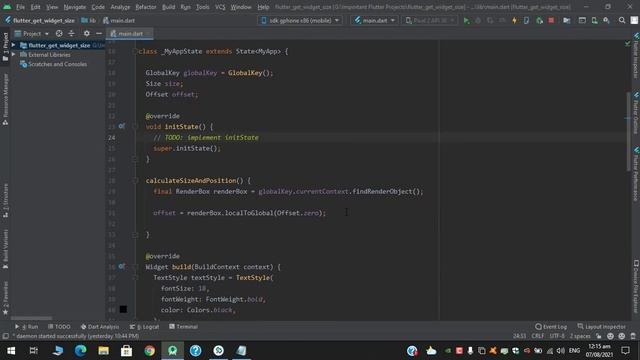The width and height of the screenshot is (640, 360).
Task: Open the Build menu
Action: pos(168,7)
